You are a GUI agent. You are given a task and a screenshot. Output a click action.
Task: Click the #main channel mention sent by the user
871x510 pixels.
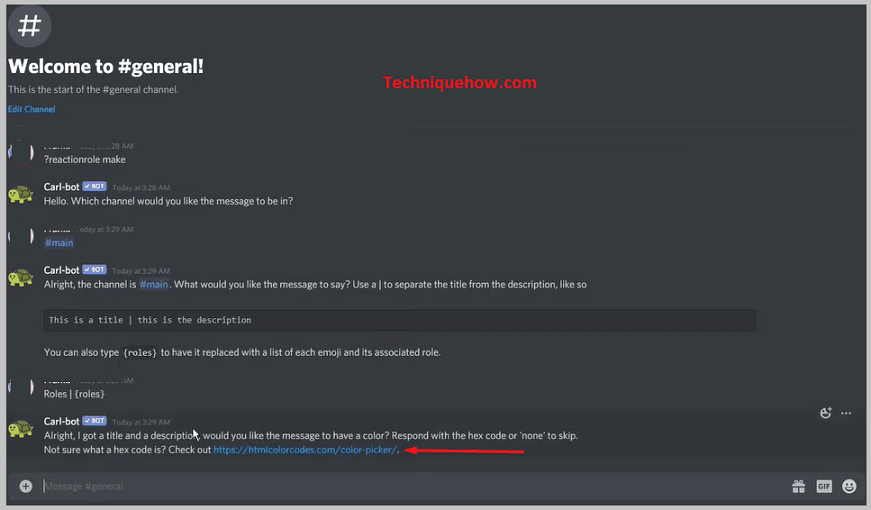click(x=59, y=243)
